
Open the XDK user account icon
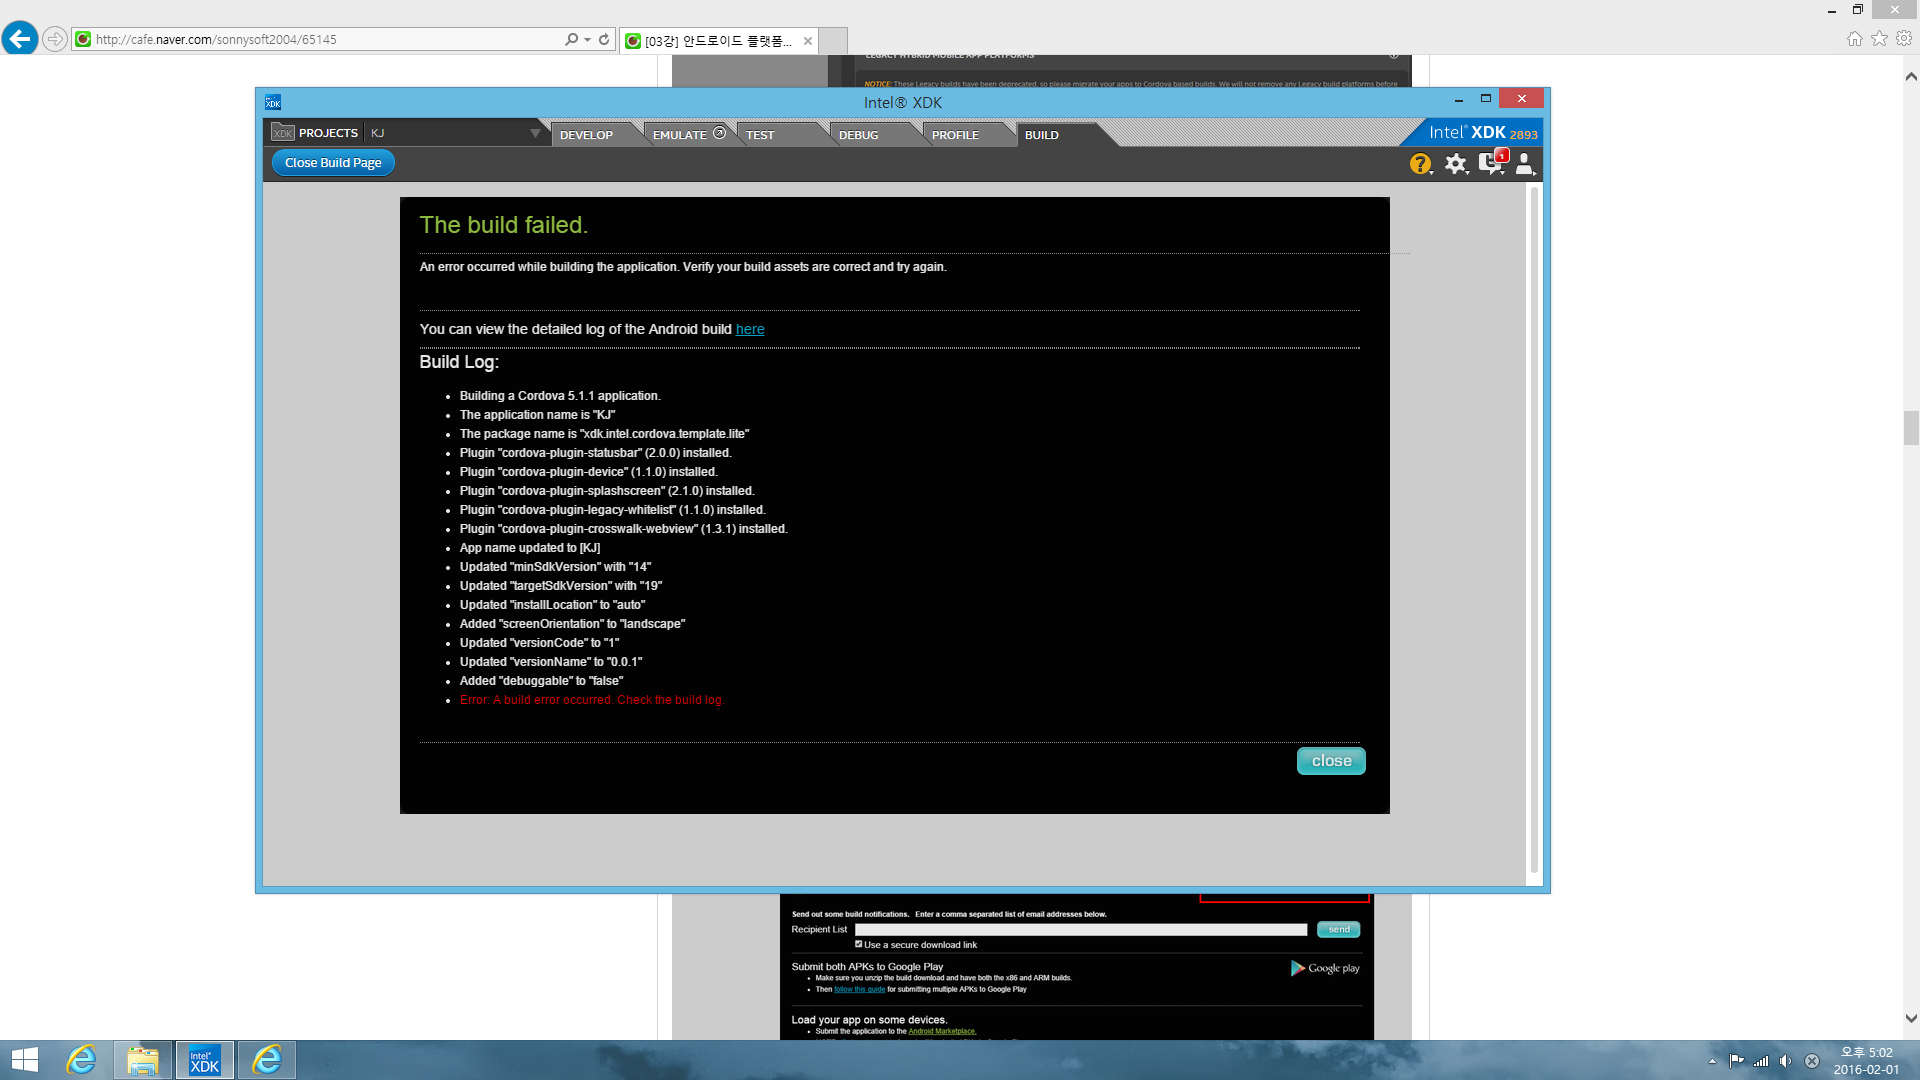(x=1525, y=164)
